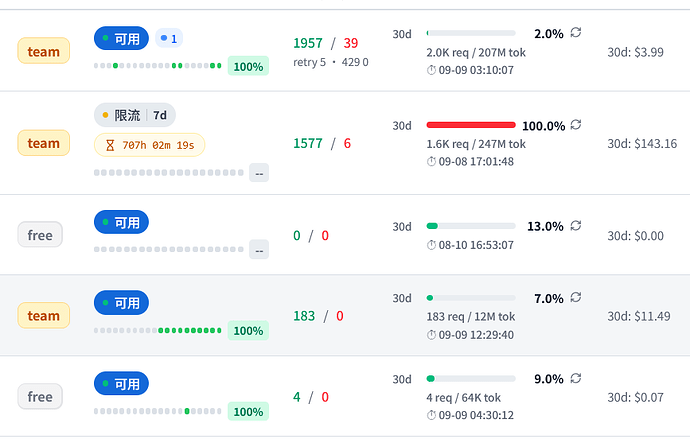Image resolution: width=690 pixels, height=439 pixels.
Task: Click the 2.0% usage progress bar
Action: click(x=471, y=33)
